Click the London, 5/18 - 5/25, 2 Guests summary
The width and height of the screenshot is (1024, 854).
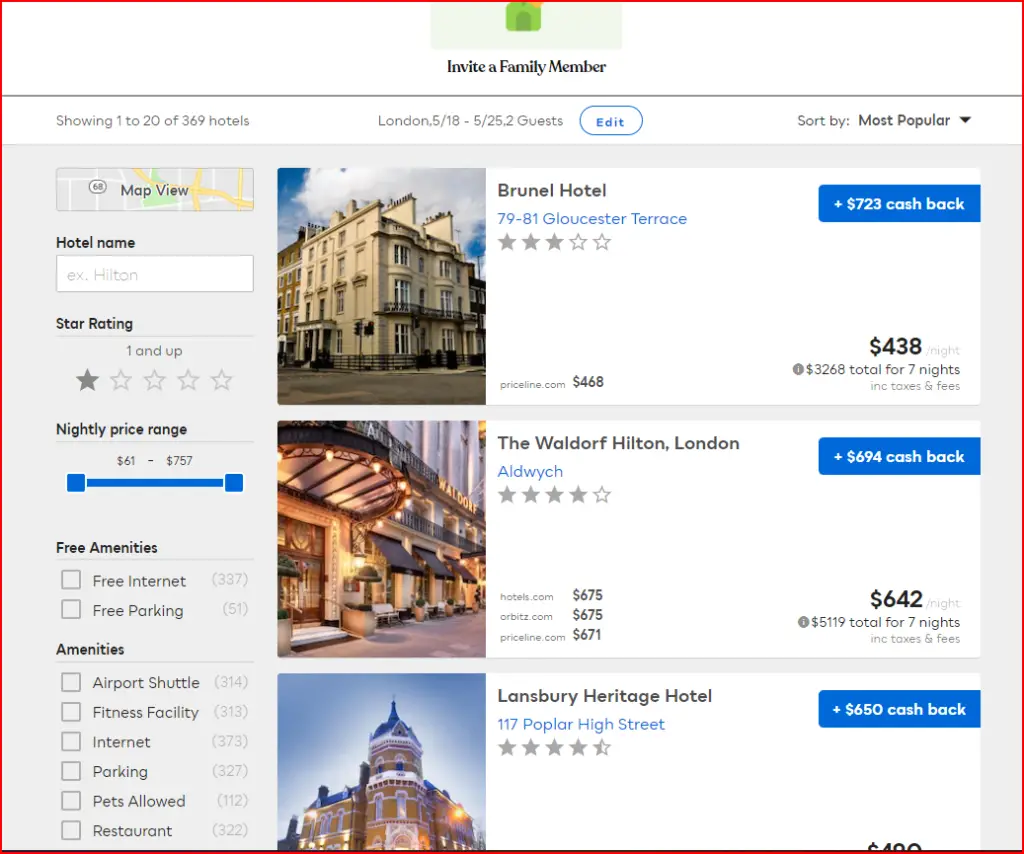coord(470,121)
